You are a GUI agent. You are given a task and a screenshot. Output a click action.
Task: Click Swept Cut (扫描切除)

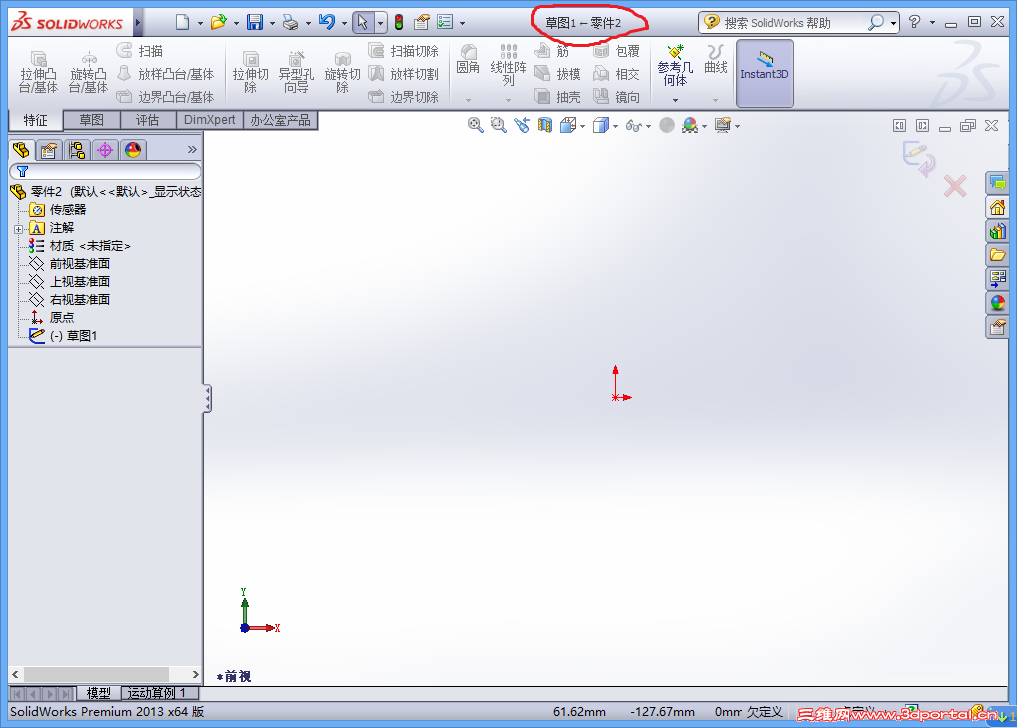click(403, 51)
